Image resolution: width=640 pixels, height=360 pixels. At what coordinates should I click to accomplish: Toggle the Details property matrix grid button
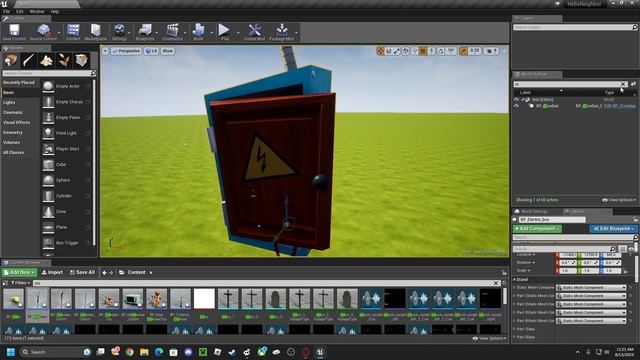[622, 249]
